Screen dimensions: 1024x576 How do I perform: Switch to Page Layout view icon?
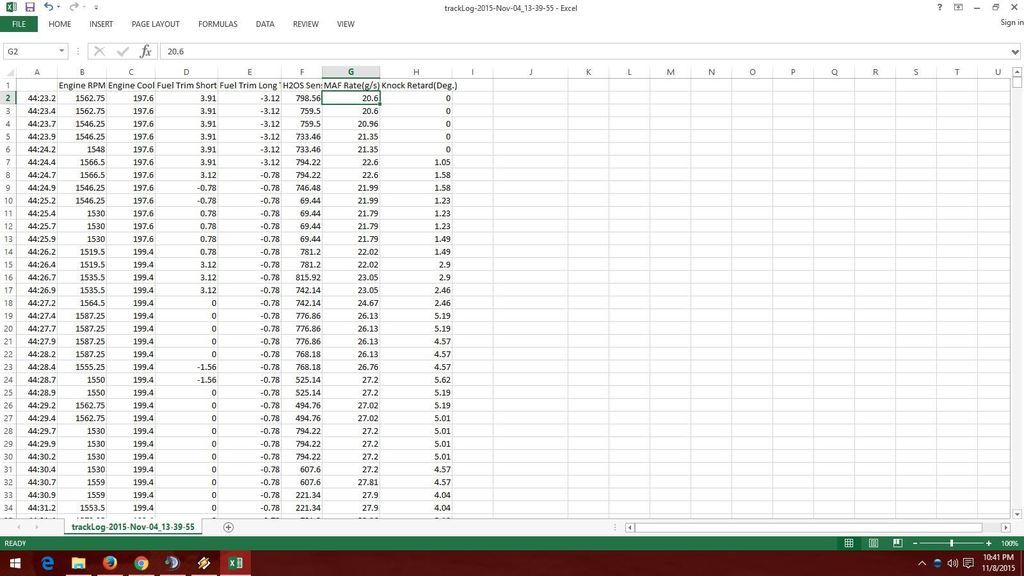[873, 543]
